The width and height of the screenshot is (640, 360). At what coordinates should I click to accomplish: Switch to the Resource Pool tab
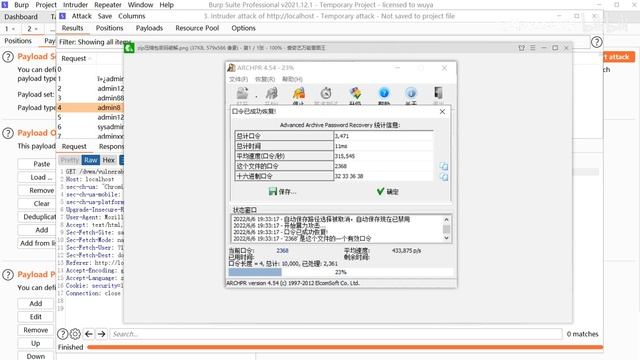pos(197,28)
